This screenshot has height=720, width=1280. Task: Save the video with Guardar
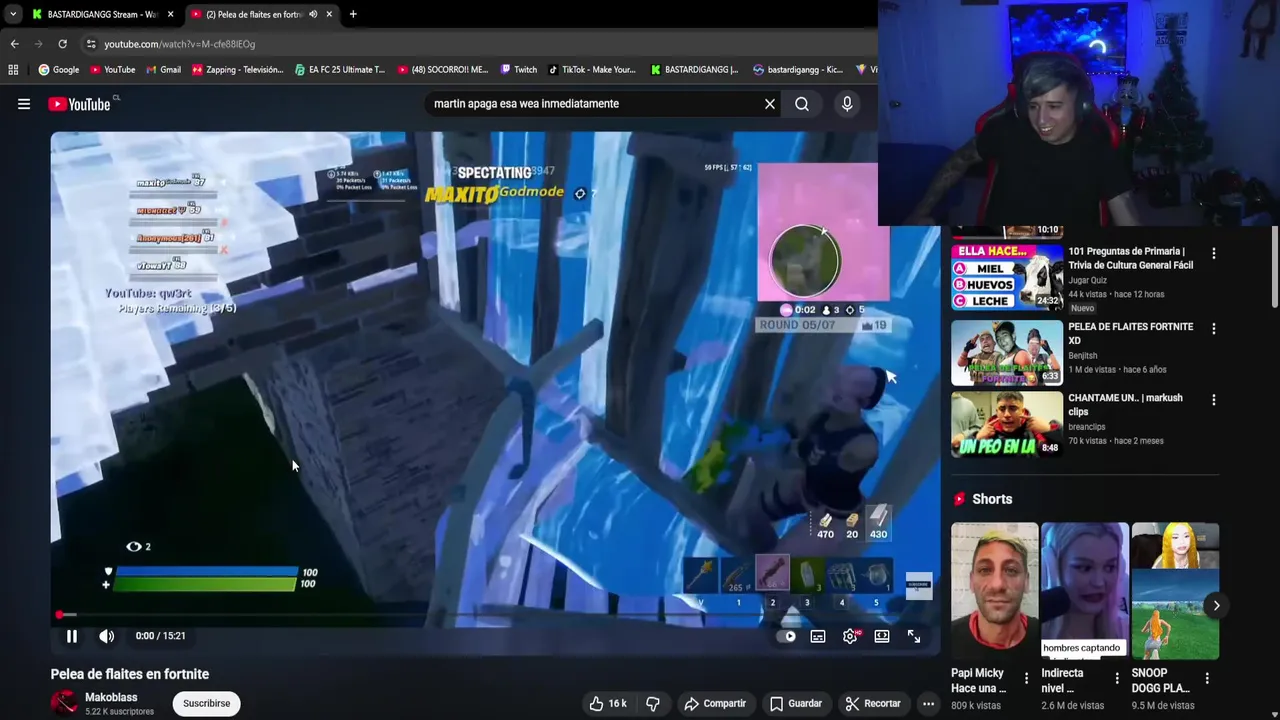(795, 704)
